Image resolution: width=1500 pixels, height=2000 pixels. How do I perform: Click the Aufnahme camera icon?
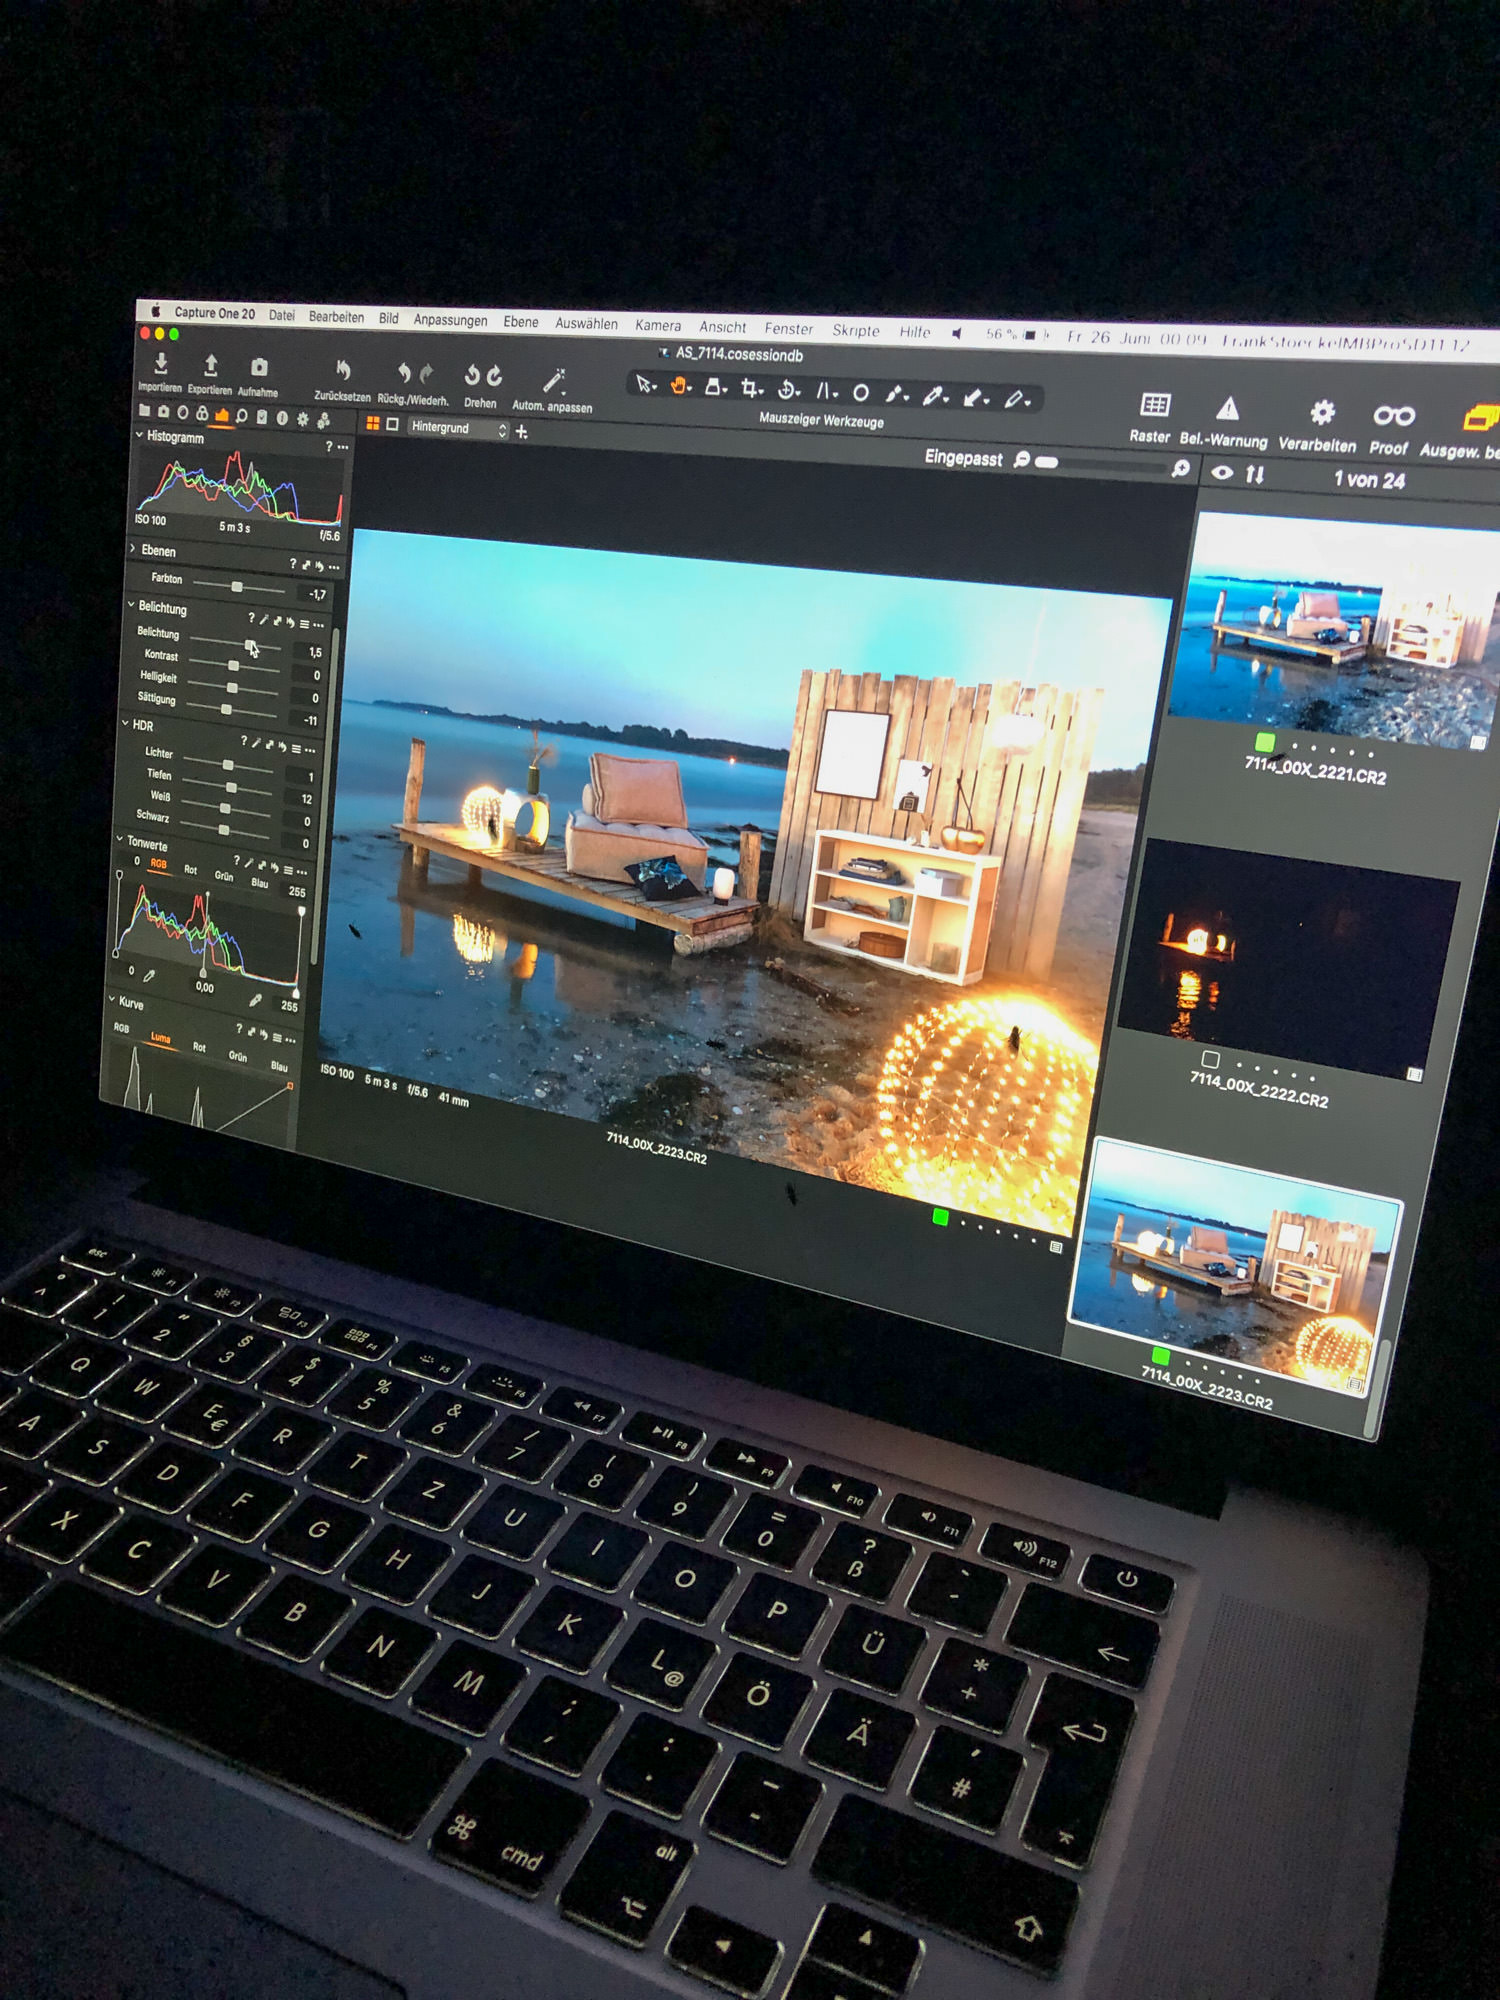coord(259,369)
